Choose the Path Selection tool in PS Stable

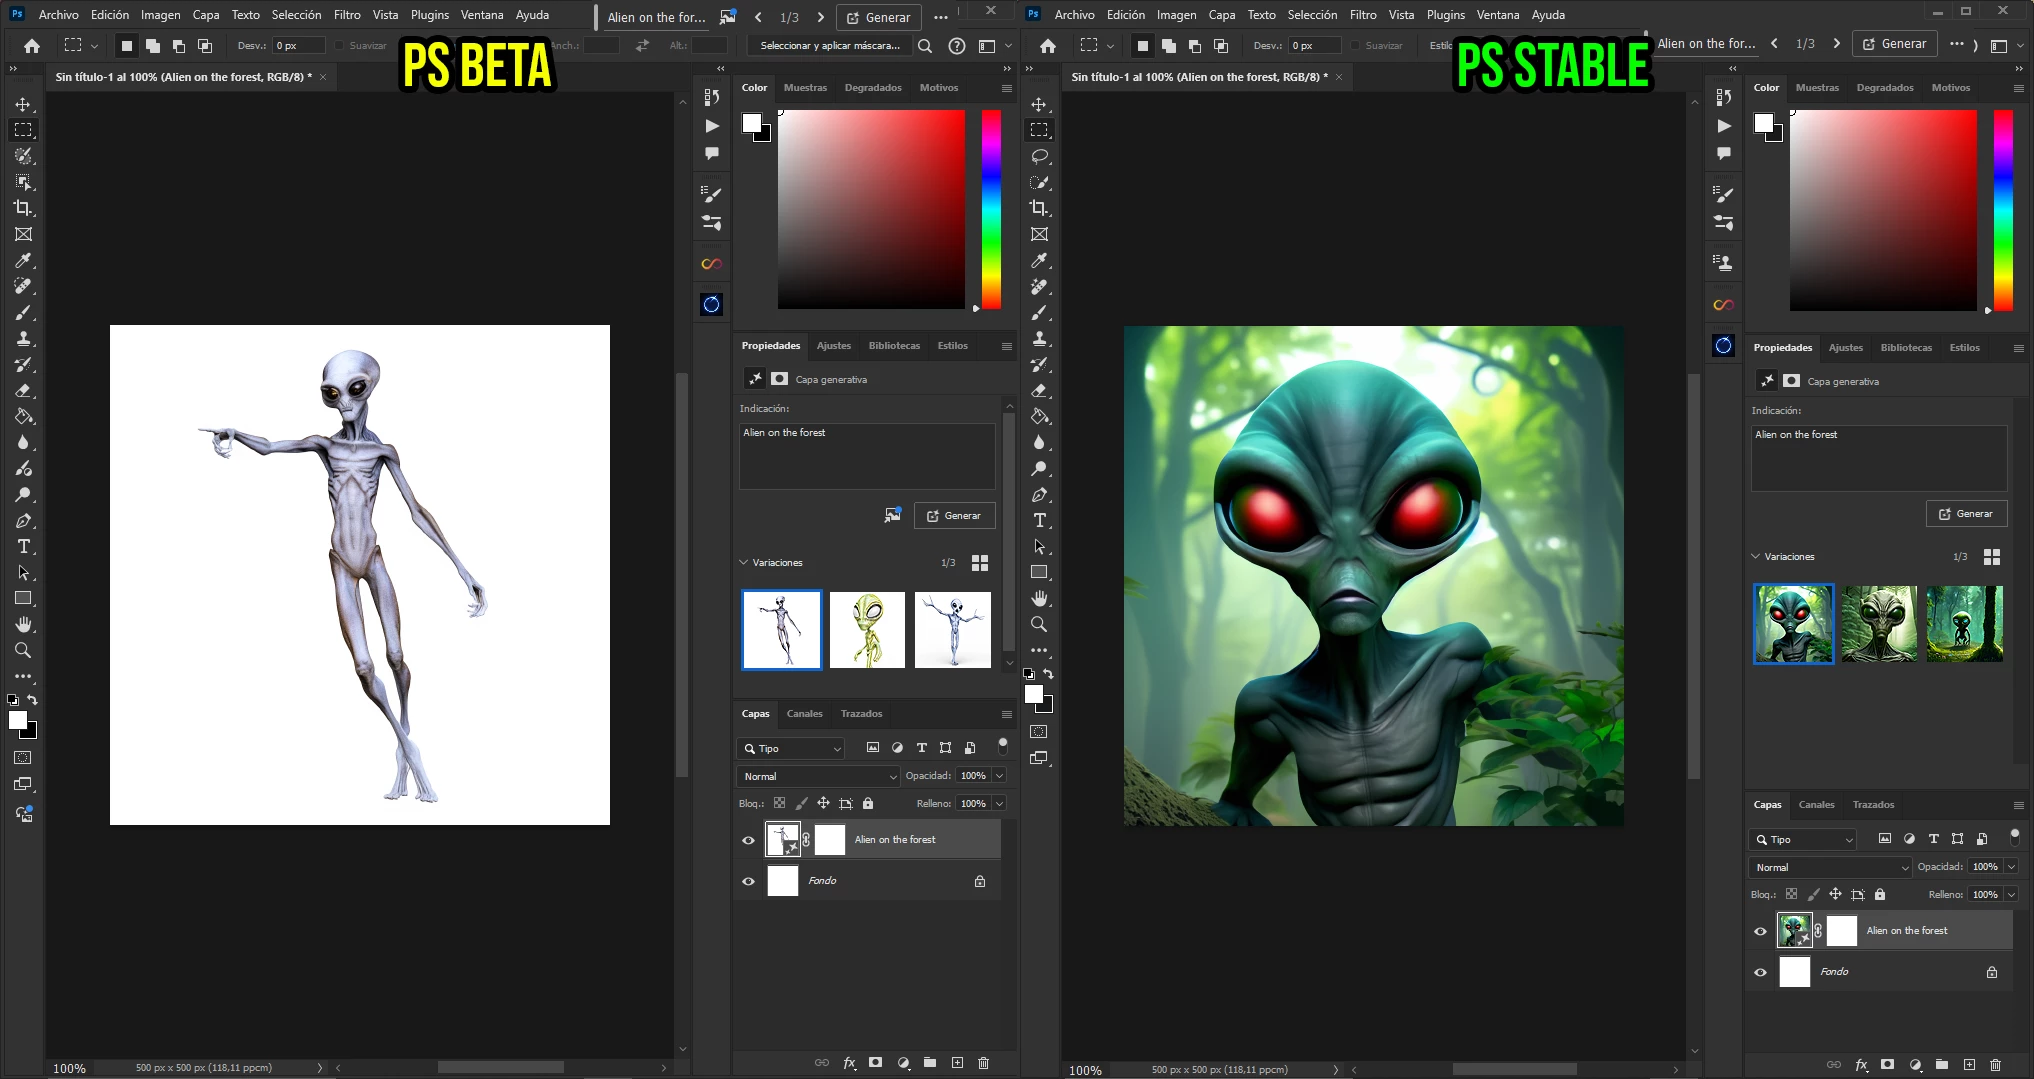pos(1039,546)
